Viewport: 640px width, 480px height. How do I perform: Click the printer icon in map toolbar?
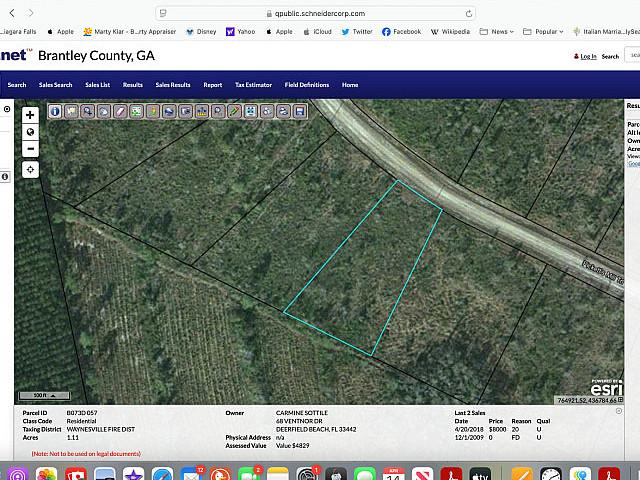283,111
